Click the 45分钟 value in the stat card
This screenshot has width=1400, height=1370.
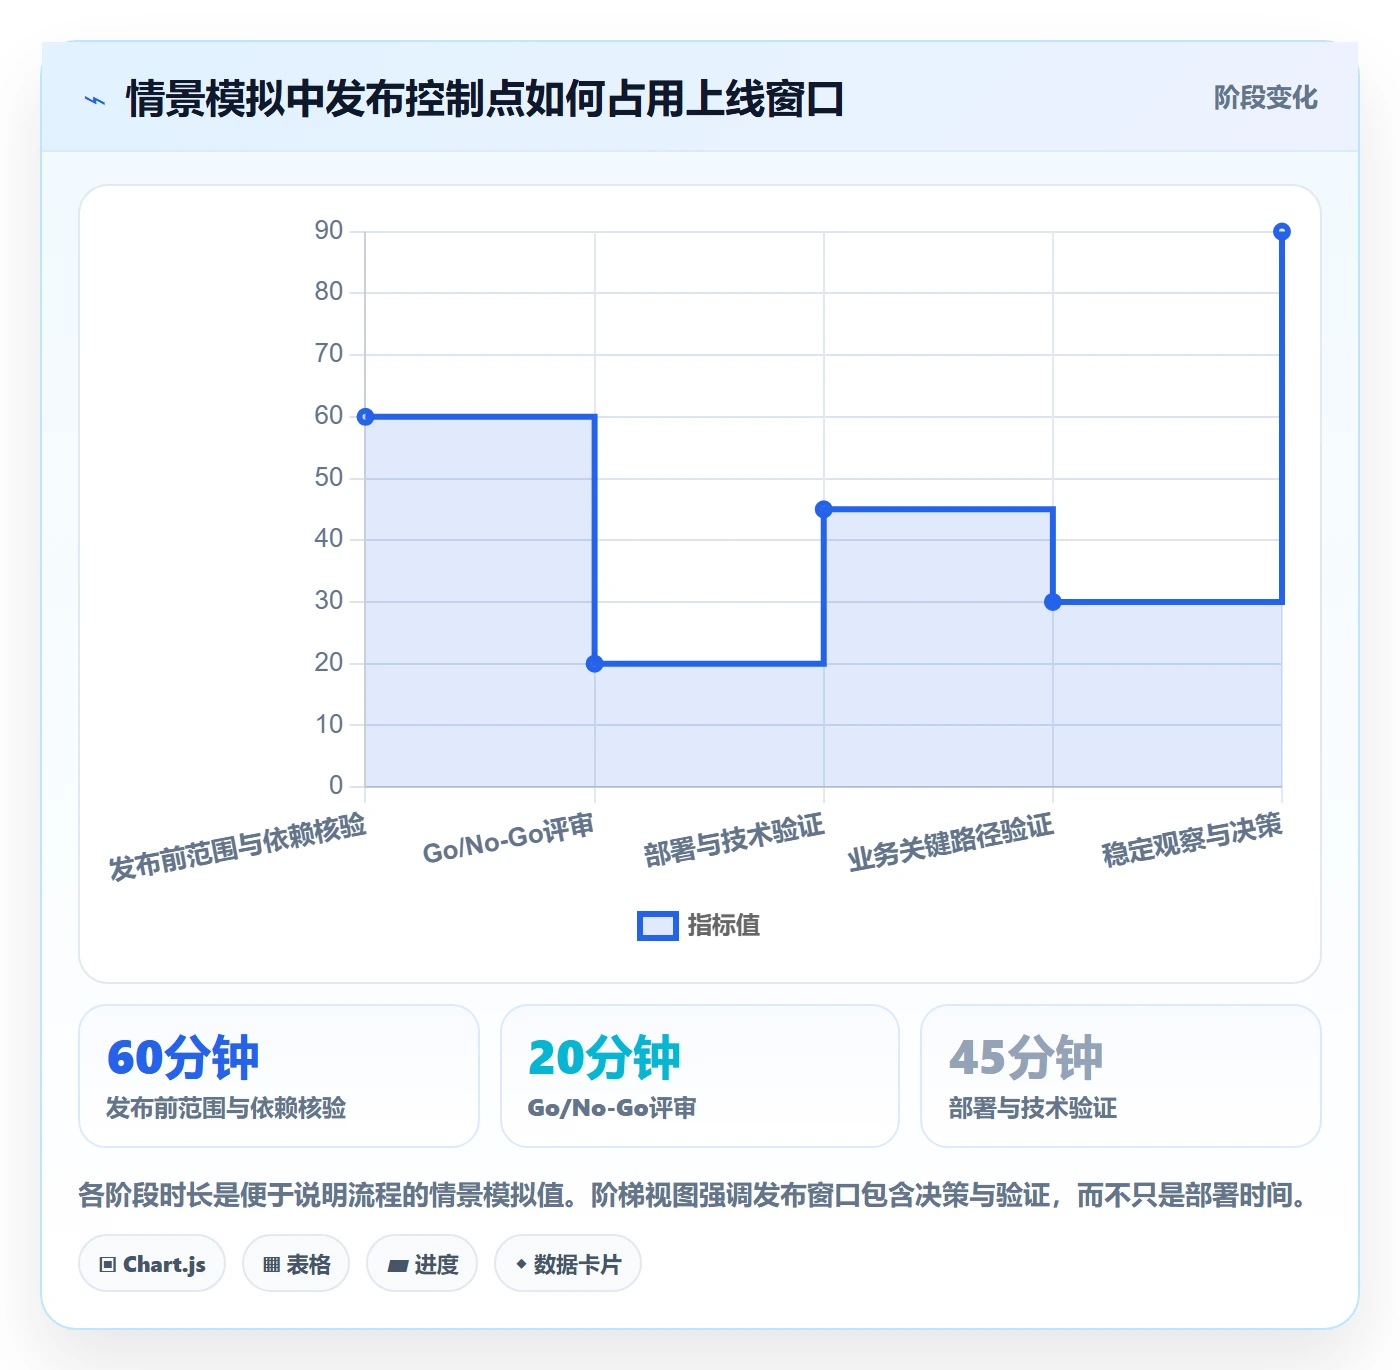(1026, 1057)
